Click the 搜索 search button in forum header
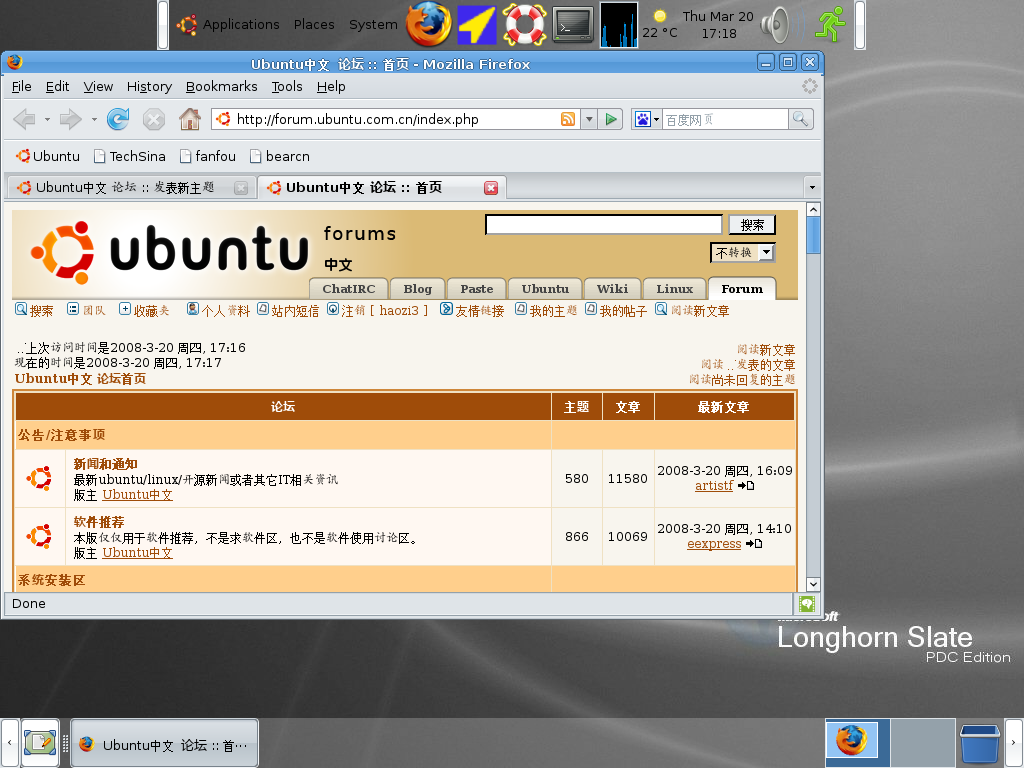The width and height of the screenshot is (1024, 768). click(752, 225)
